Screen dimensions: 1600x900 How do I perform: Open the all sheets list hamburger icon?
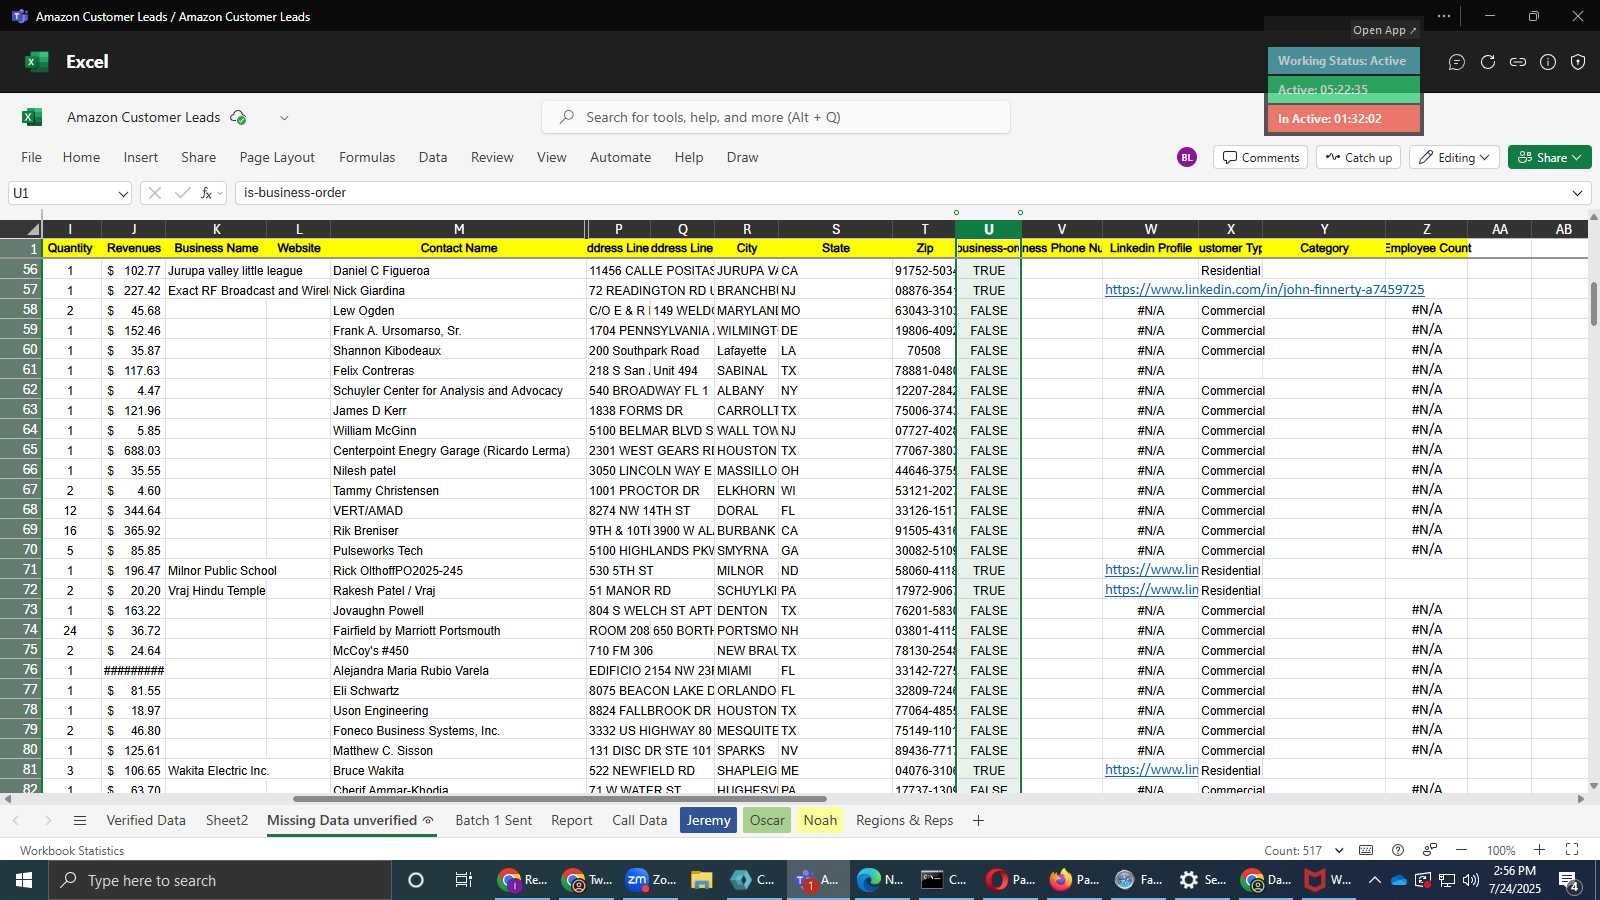80,821
